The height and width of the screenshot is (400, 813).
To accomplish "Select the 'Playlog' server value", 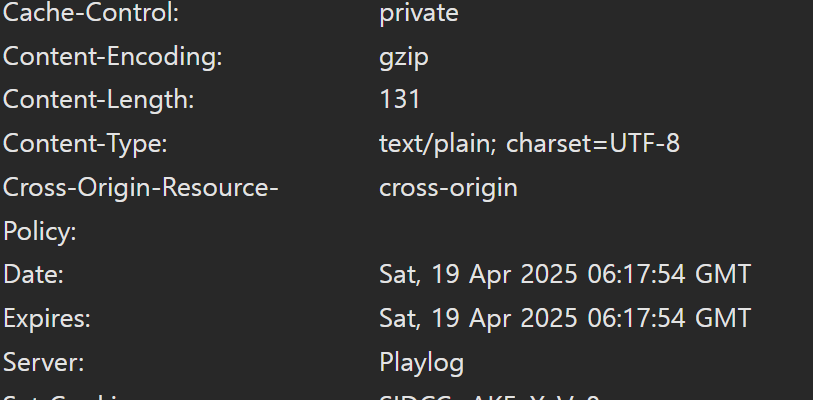I will coord(422,363).
